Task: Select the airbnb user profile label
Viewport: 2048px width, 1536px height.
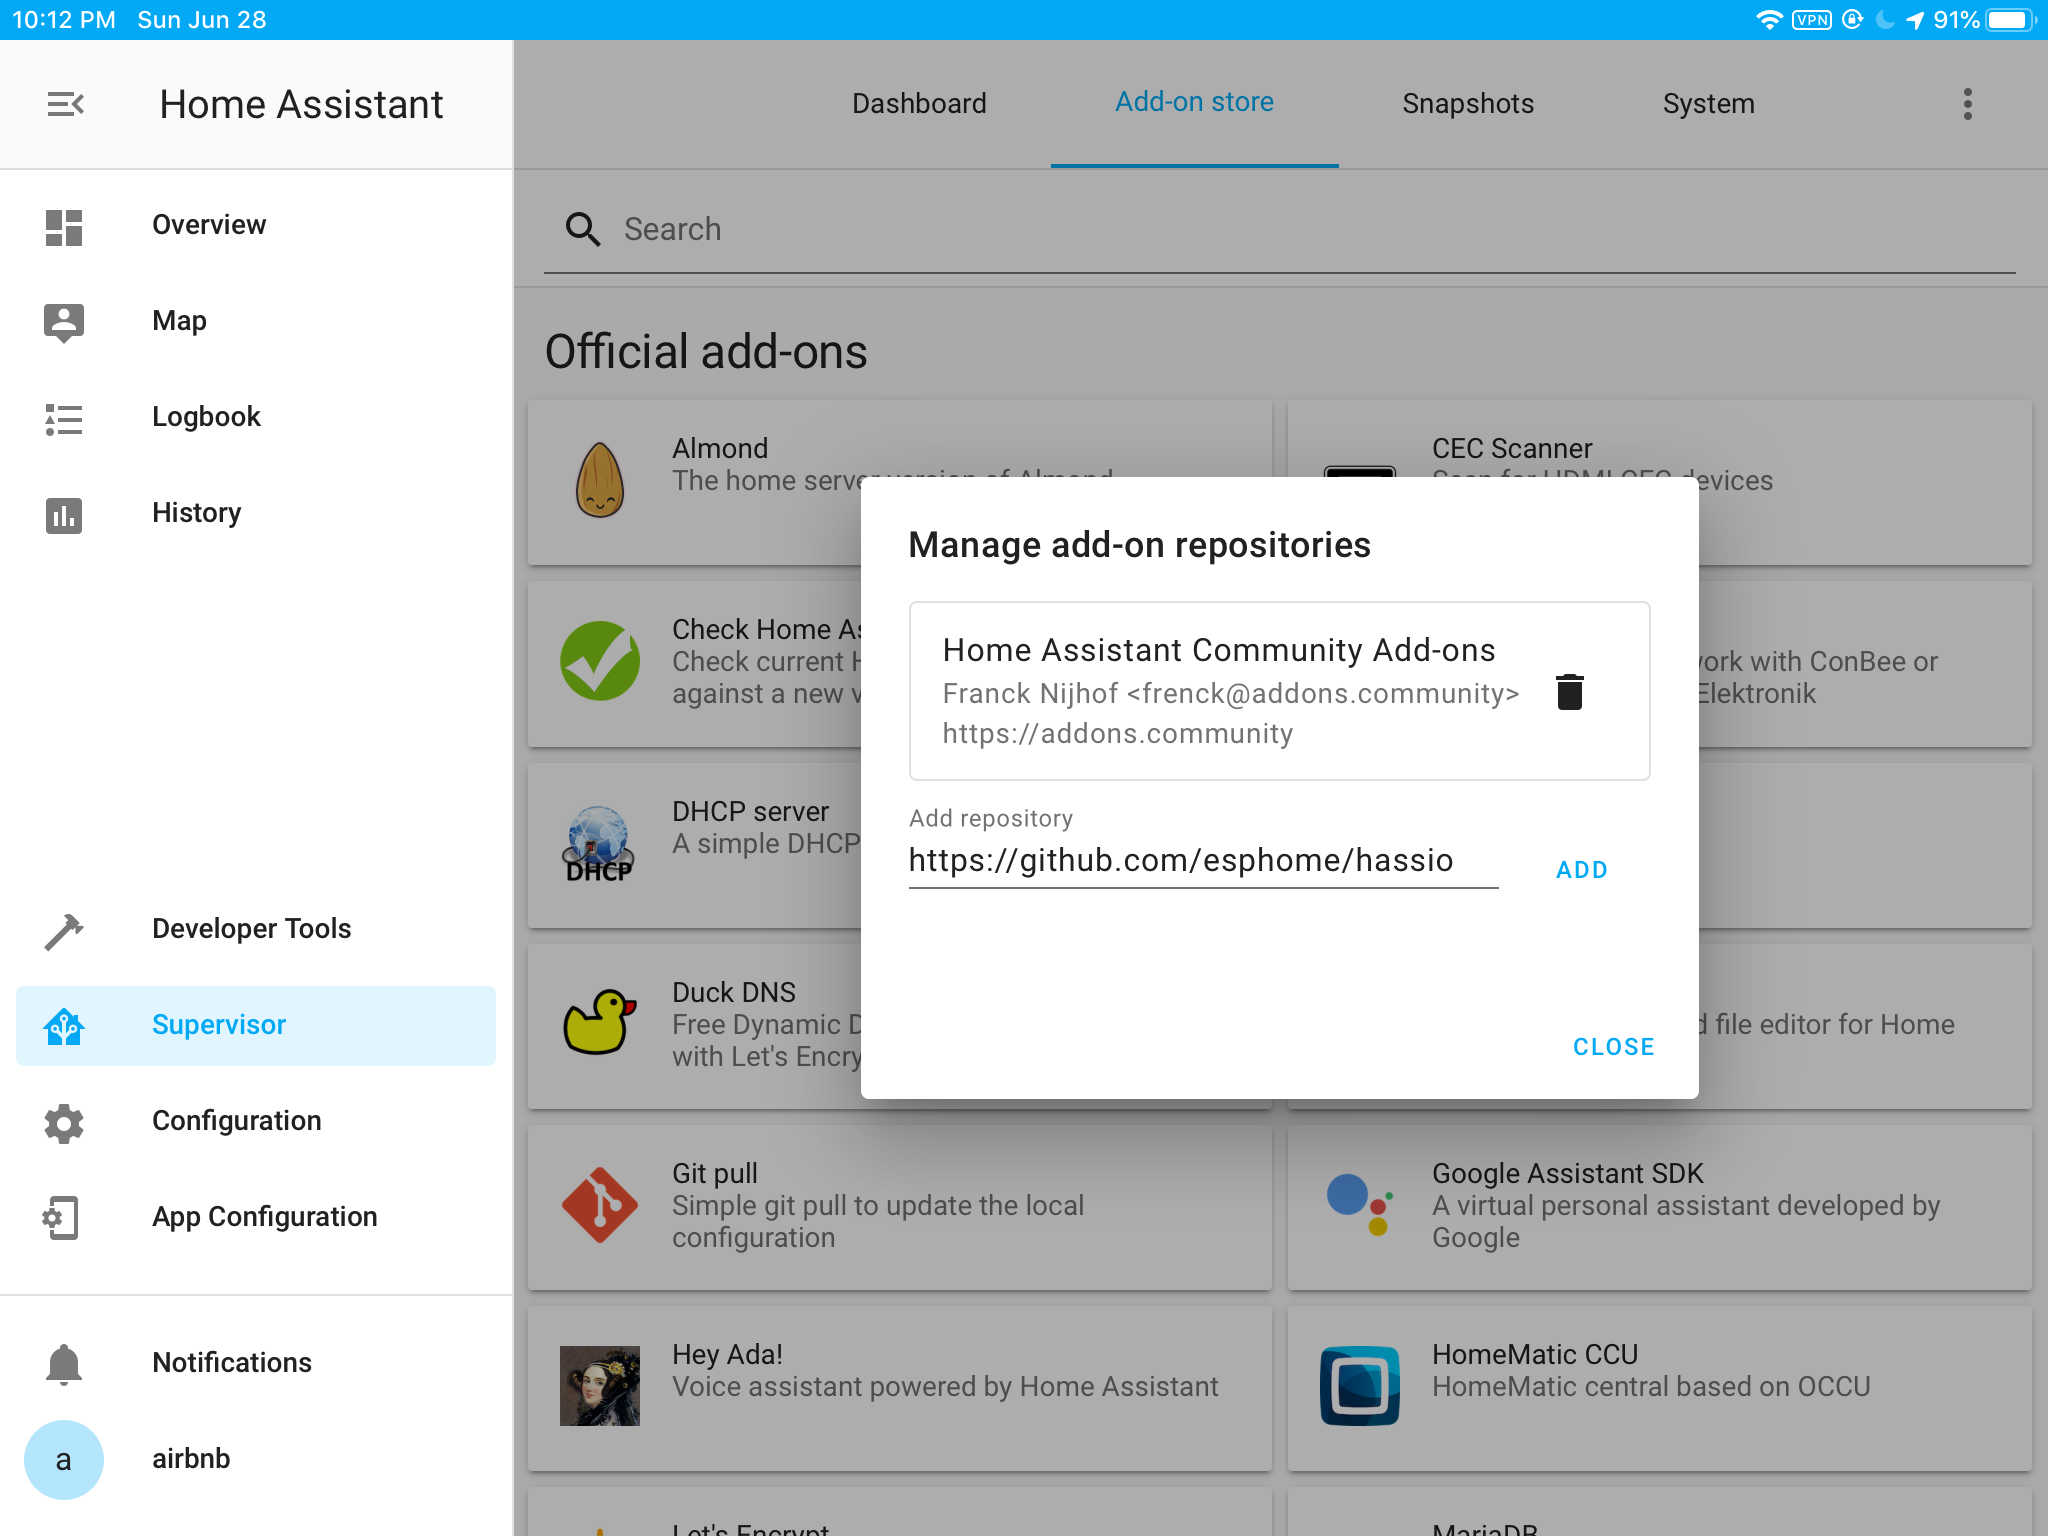Action: coord(191,1459)
